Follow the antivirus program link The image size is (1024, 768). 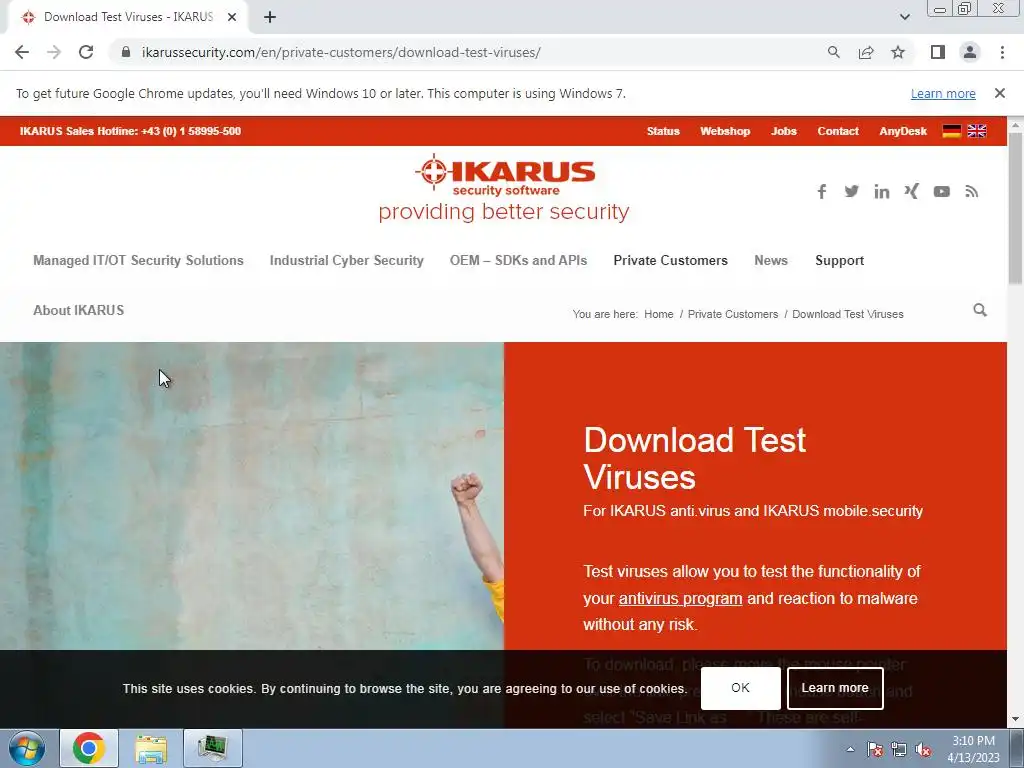pos(680,598)
